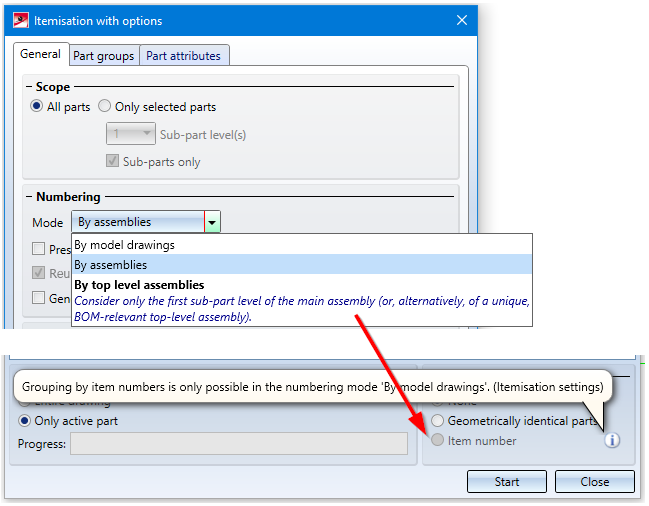Select Geometrically identical parts option
Image resolution: width=649 pixels, height=506 pixels.
(x=437, y=421)
